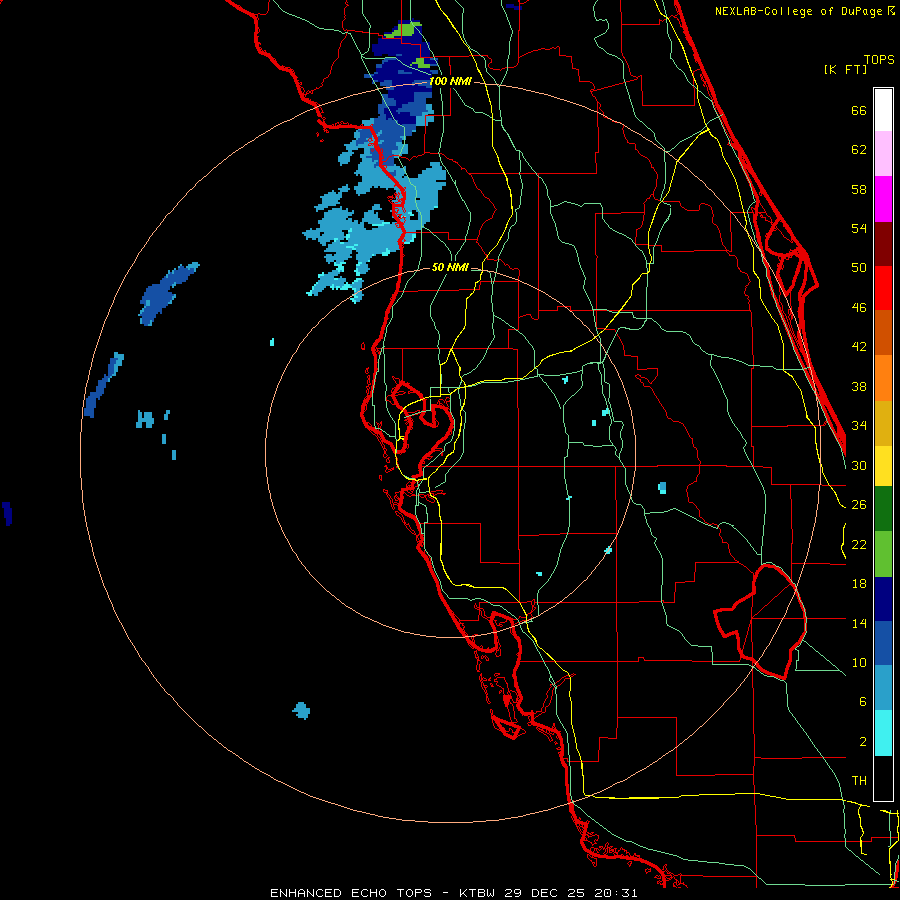Click the white swatch in the TOPS legend
Viewport: 900px width, 900px height.
tap(883, 110)
